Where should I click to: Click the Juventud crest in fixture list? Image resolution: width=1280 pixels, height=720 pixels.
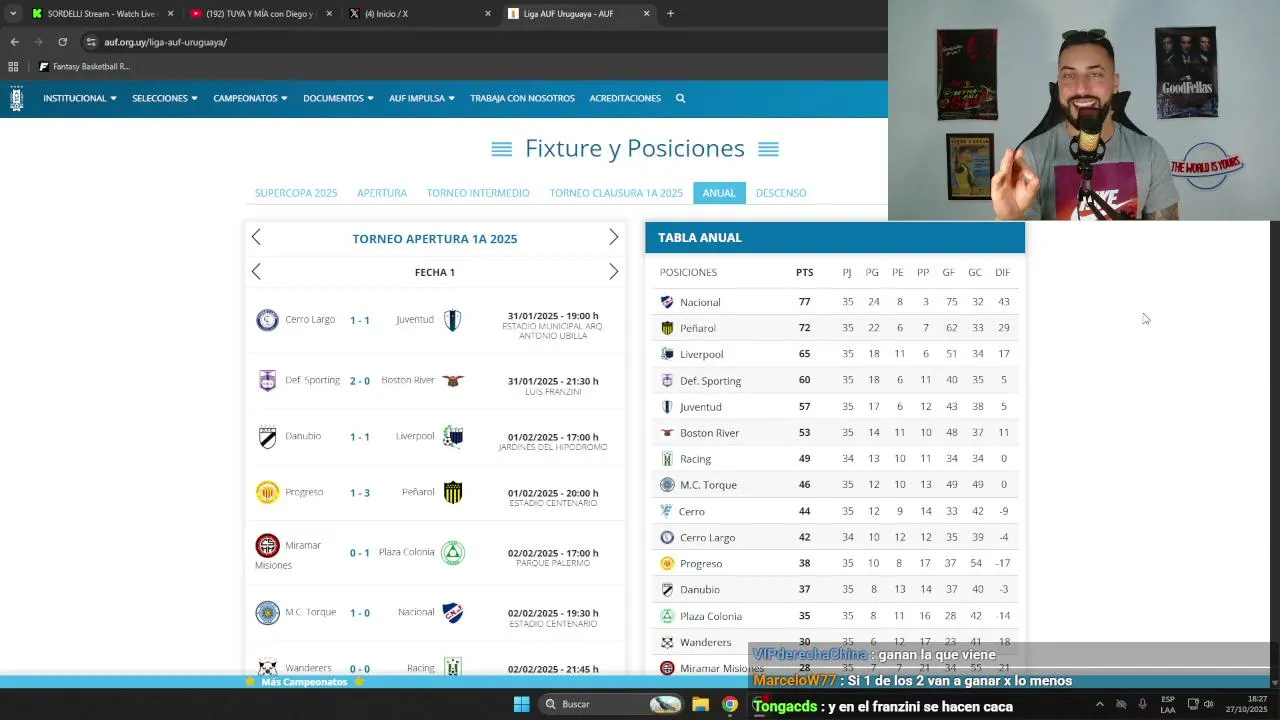pyautogui.click(x=453, y=320)
